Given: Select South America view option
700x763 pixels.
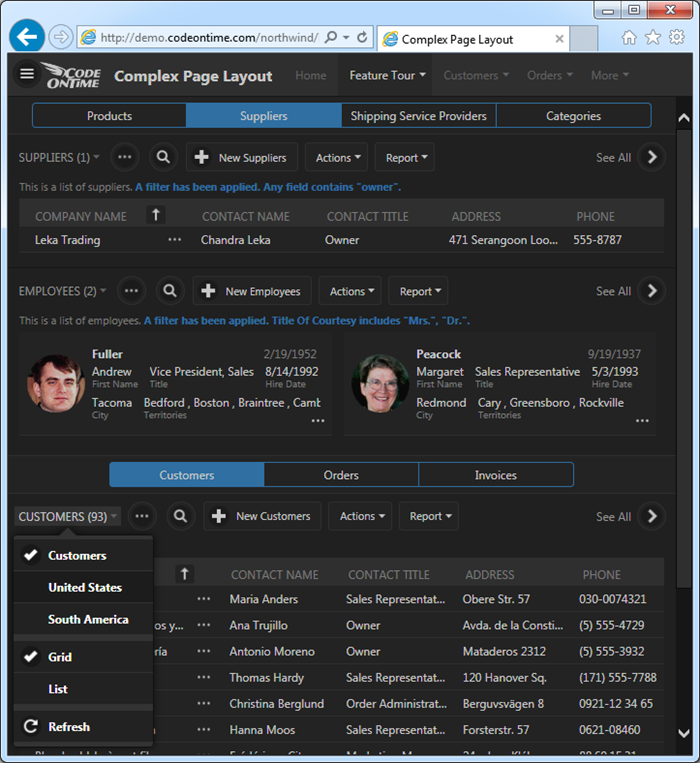Looking at the screenshot, I should click(83, 619).
